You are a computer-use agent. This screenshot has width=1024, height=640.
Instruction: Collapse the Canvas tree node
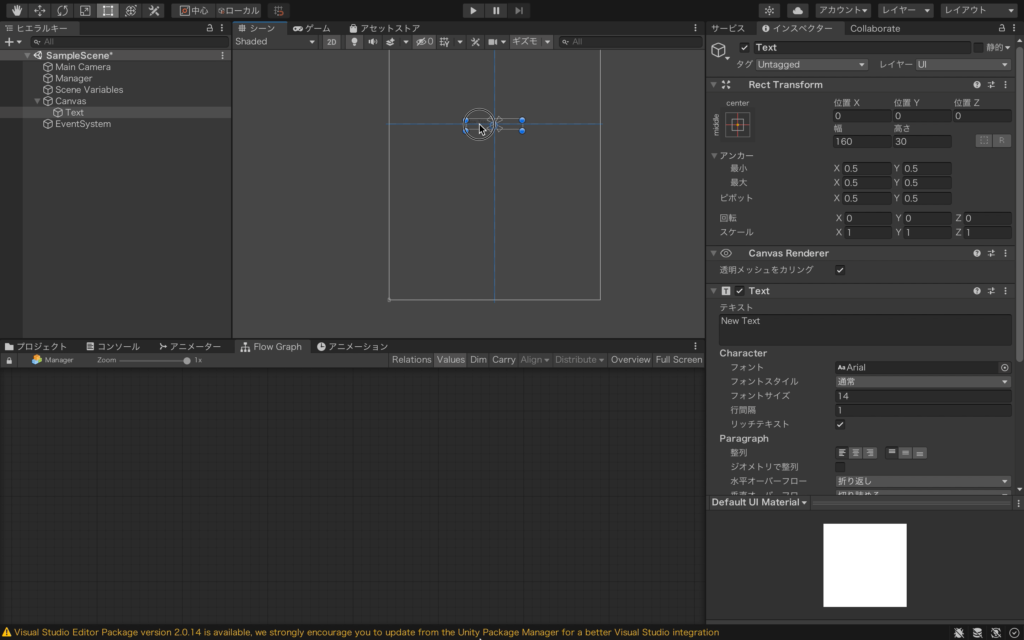pyautogui.click(x=37, y=101)
